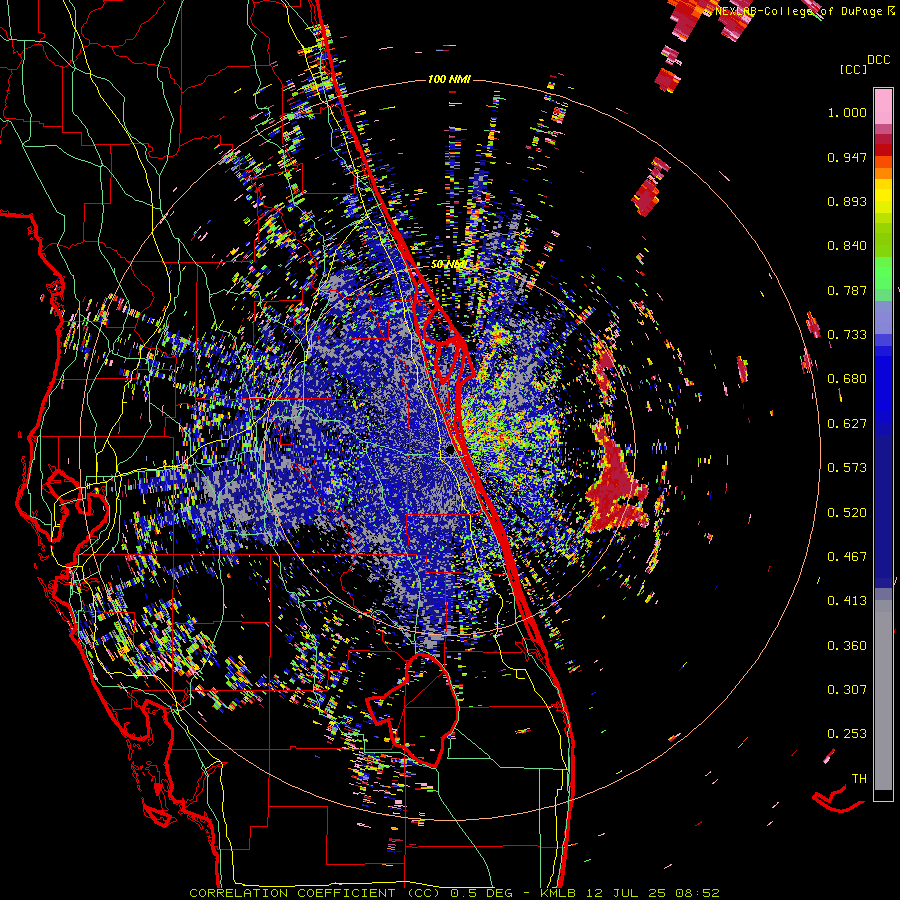Click the DCC label above the color bar

pyautogui.click(x=878, y=59)
